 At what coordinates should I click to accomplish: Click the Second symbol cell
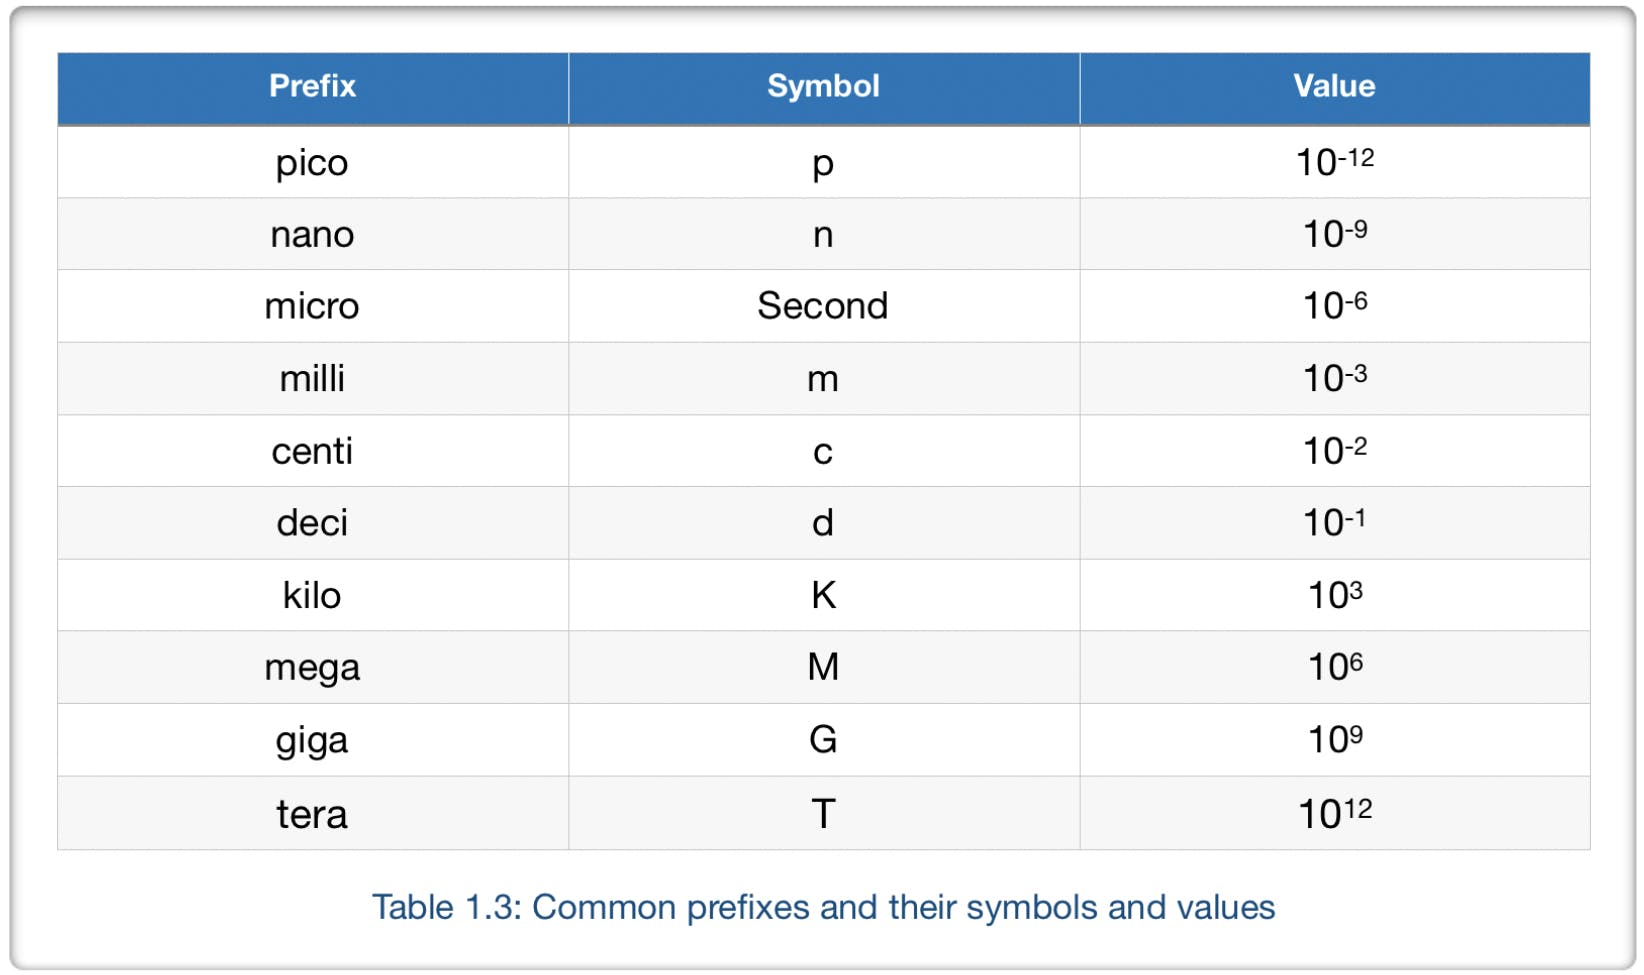pos(823,306)
